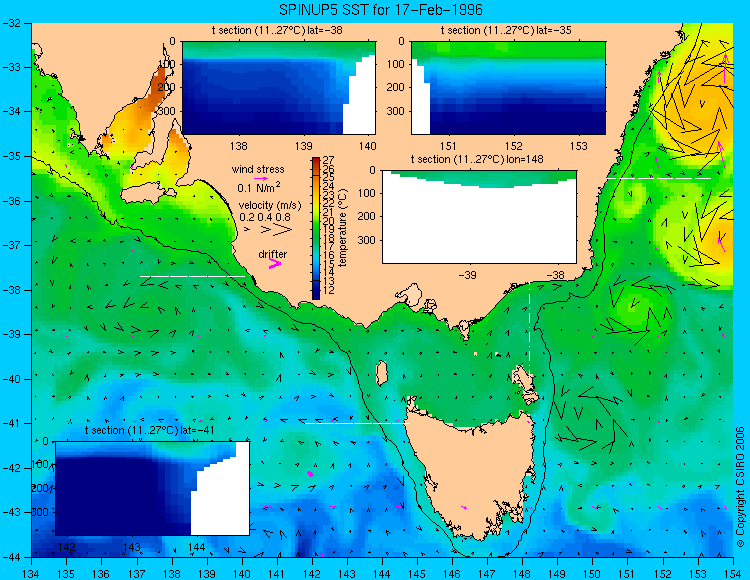The height and width of the screenshot is (580, 750).
Task: Click the '0.1 N/m²' legend value
Action: [x=259, y=187]
